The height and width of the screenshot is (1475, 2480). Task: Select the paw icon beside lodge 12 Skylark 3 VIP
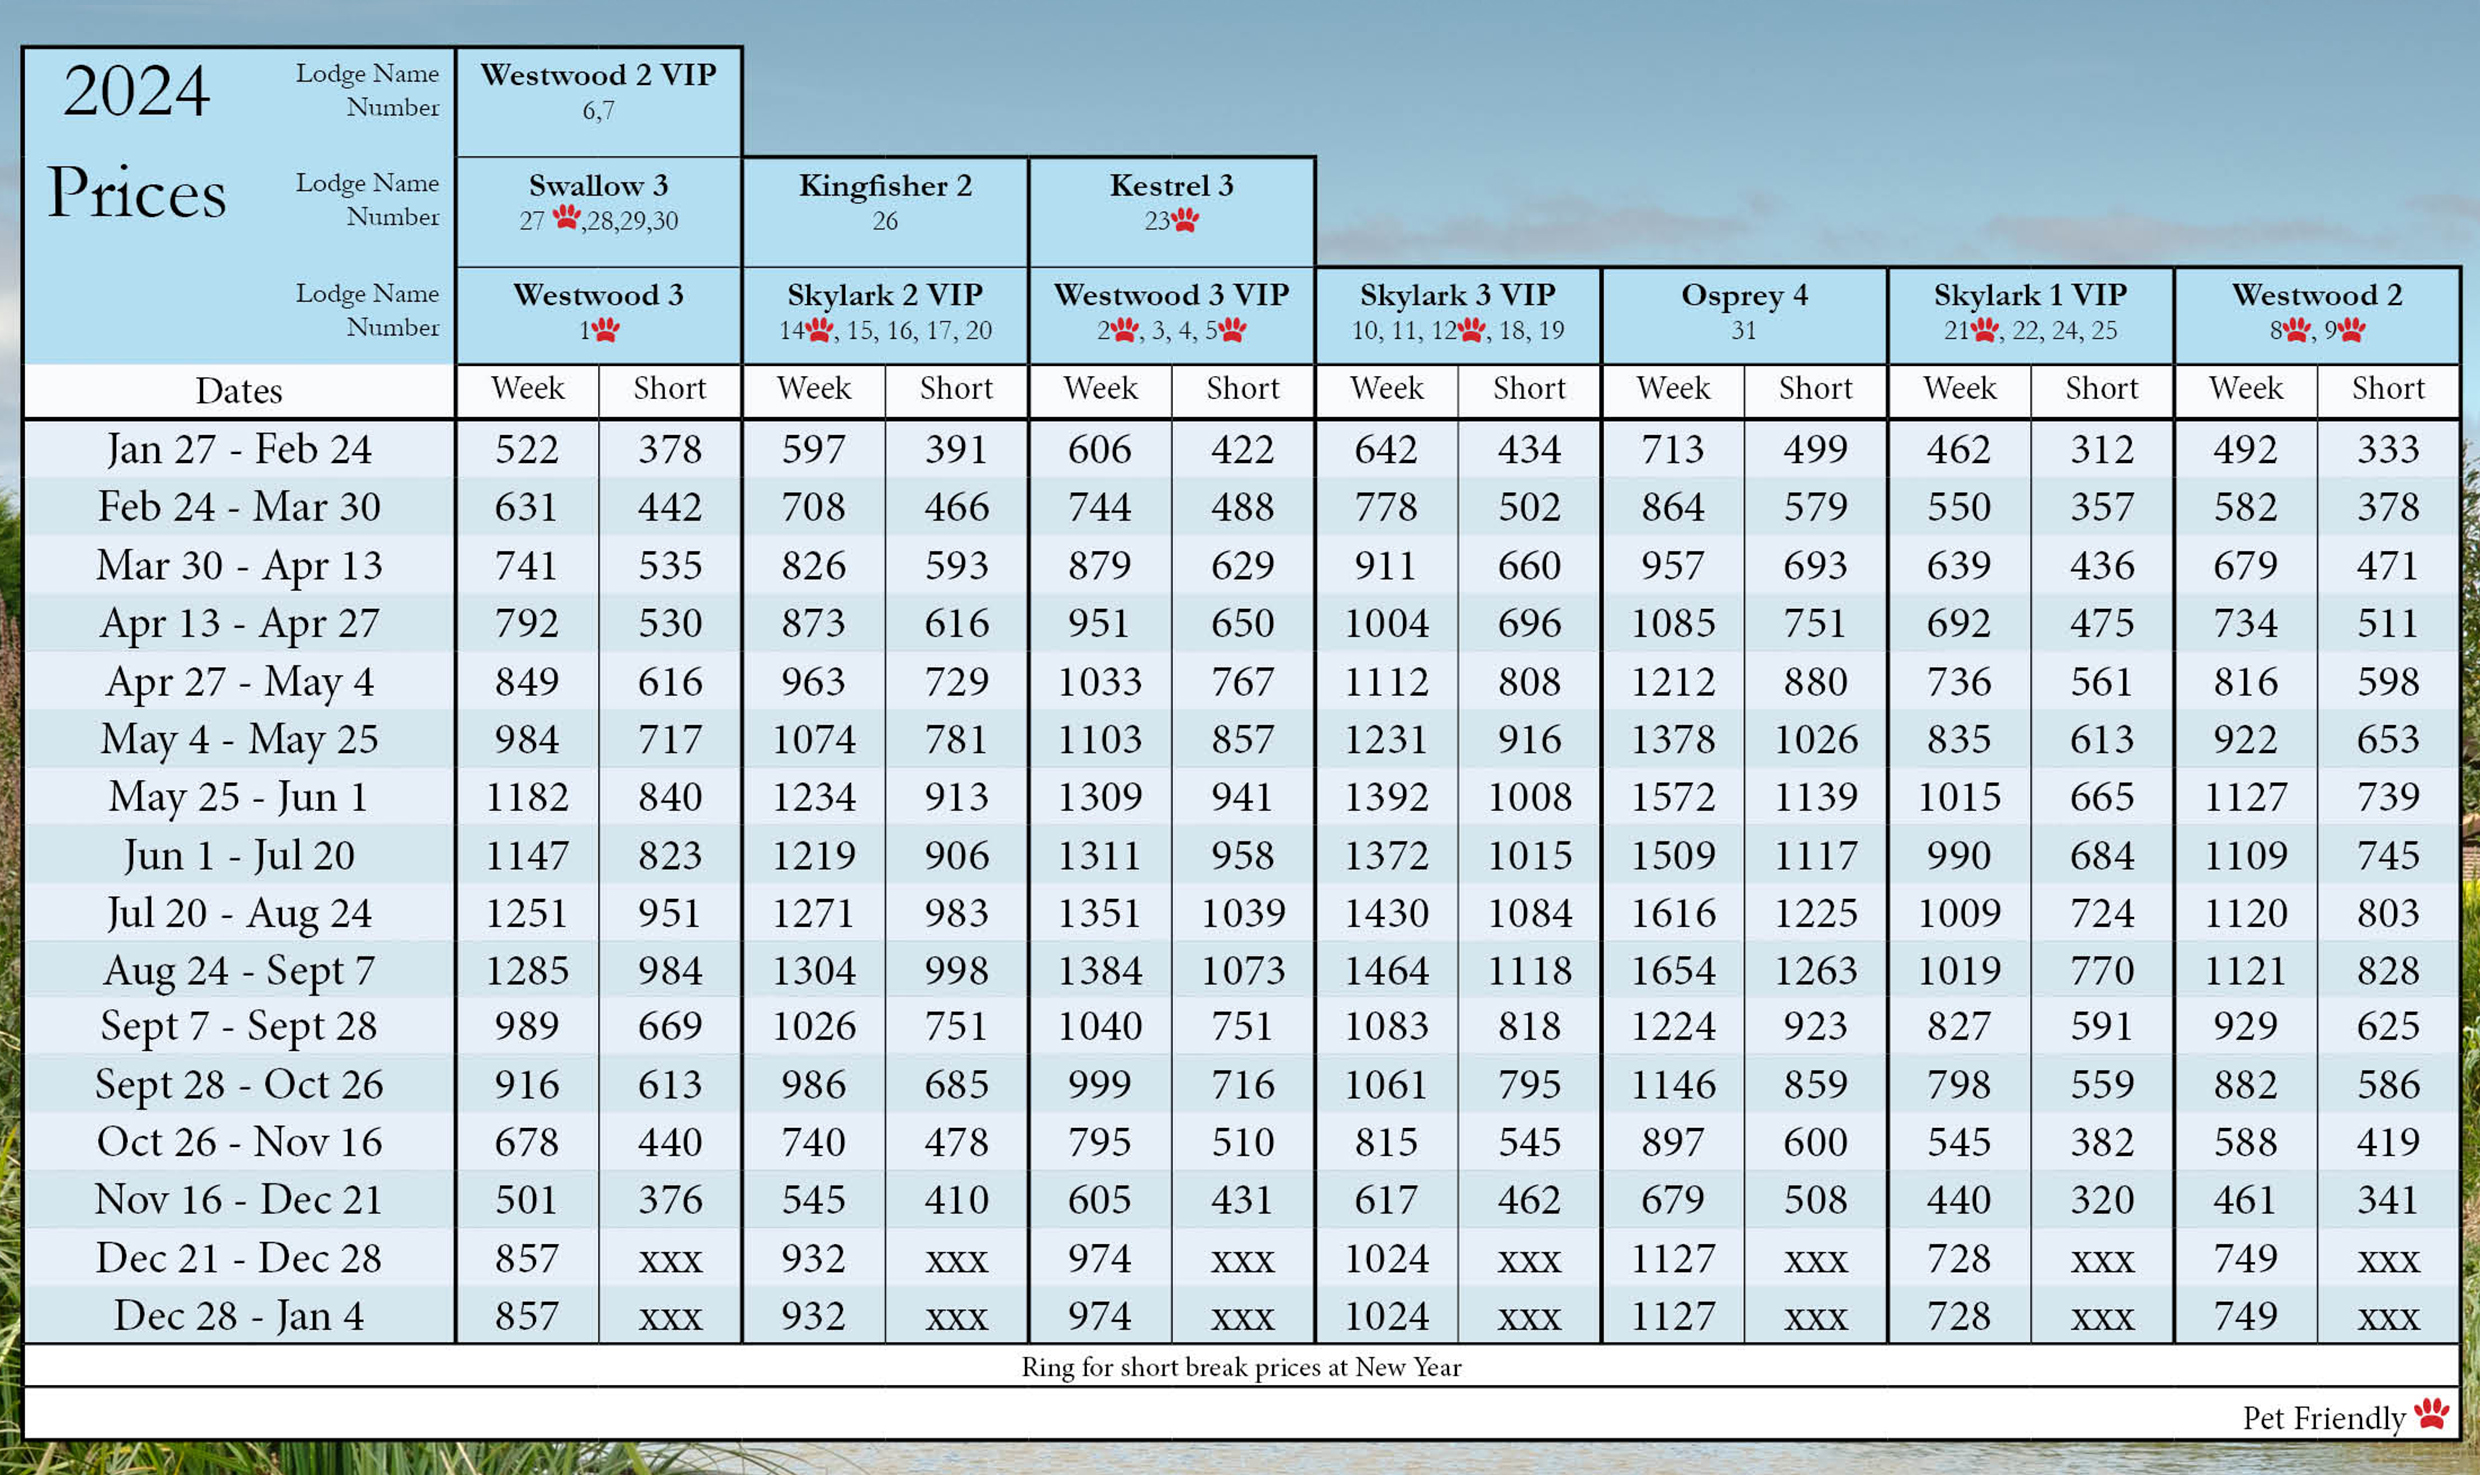click(1470, 330)
